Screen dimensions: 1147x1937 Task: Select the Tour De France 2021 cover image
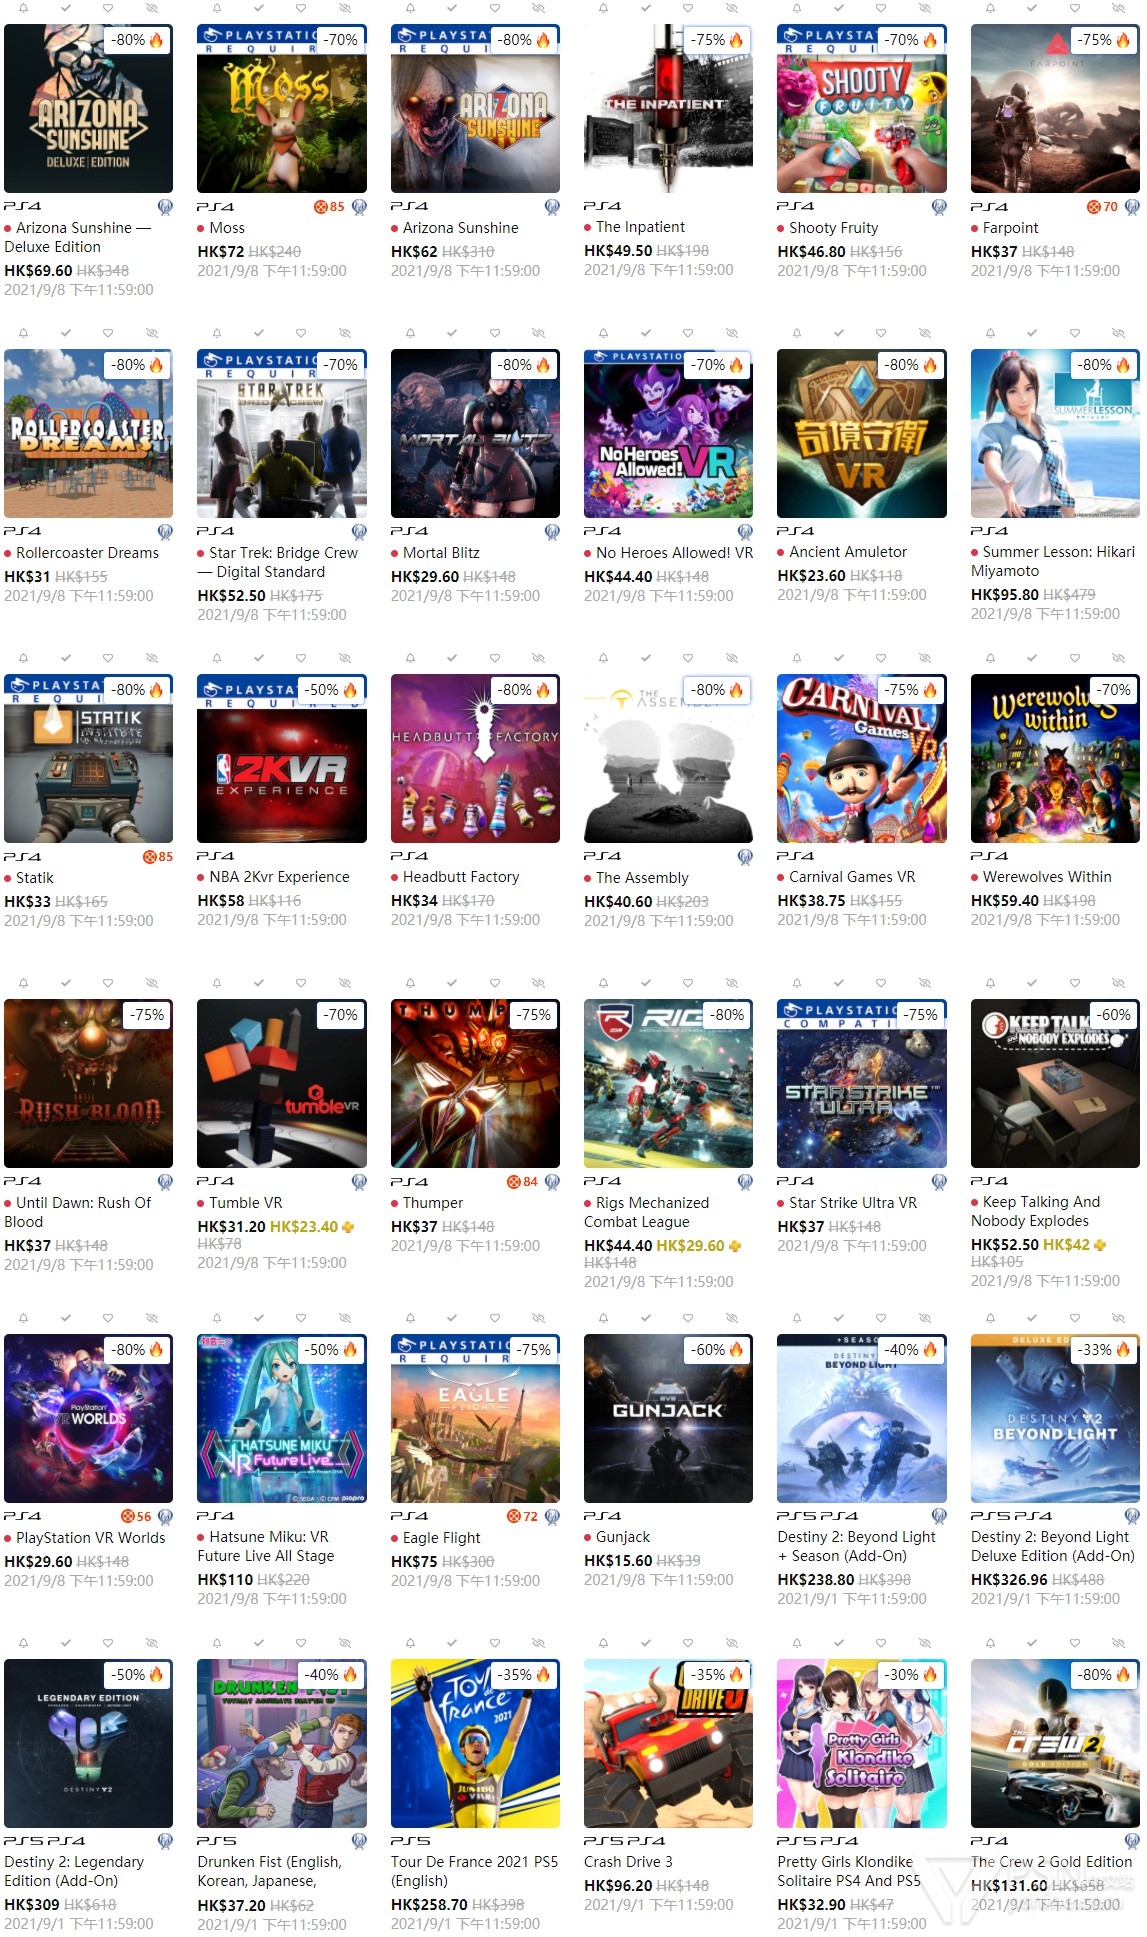[475, 1743]
